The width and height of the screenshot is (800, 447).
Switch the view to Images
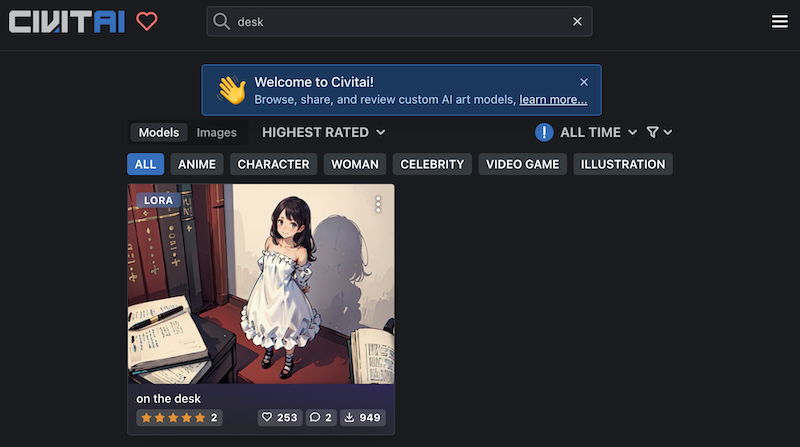tap(216, 132)
